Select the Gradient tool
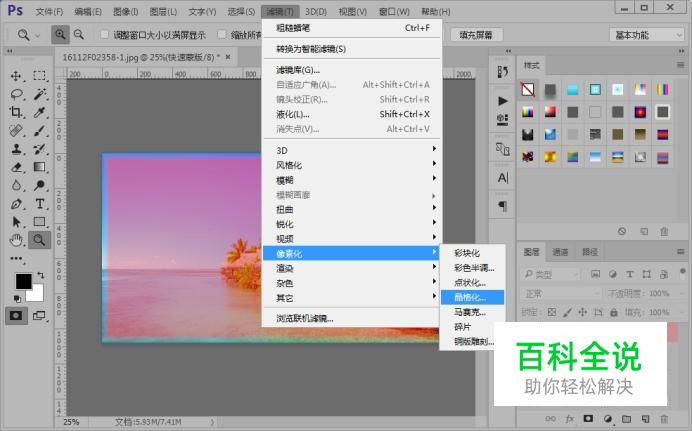Image resolution: width=692 pixels, height=431 pixels. point(39,167)
